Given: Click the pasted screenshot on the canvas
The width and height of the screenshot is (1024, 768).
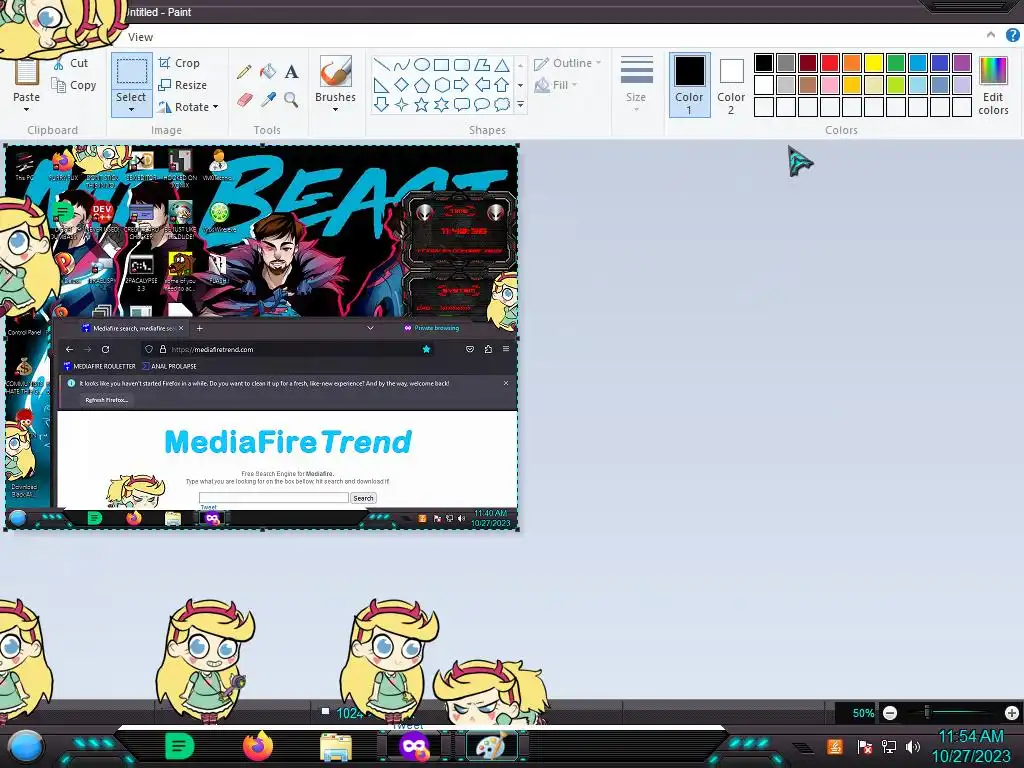Looking at the screenshot, I should (262, 337).
